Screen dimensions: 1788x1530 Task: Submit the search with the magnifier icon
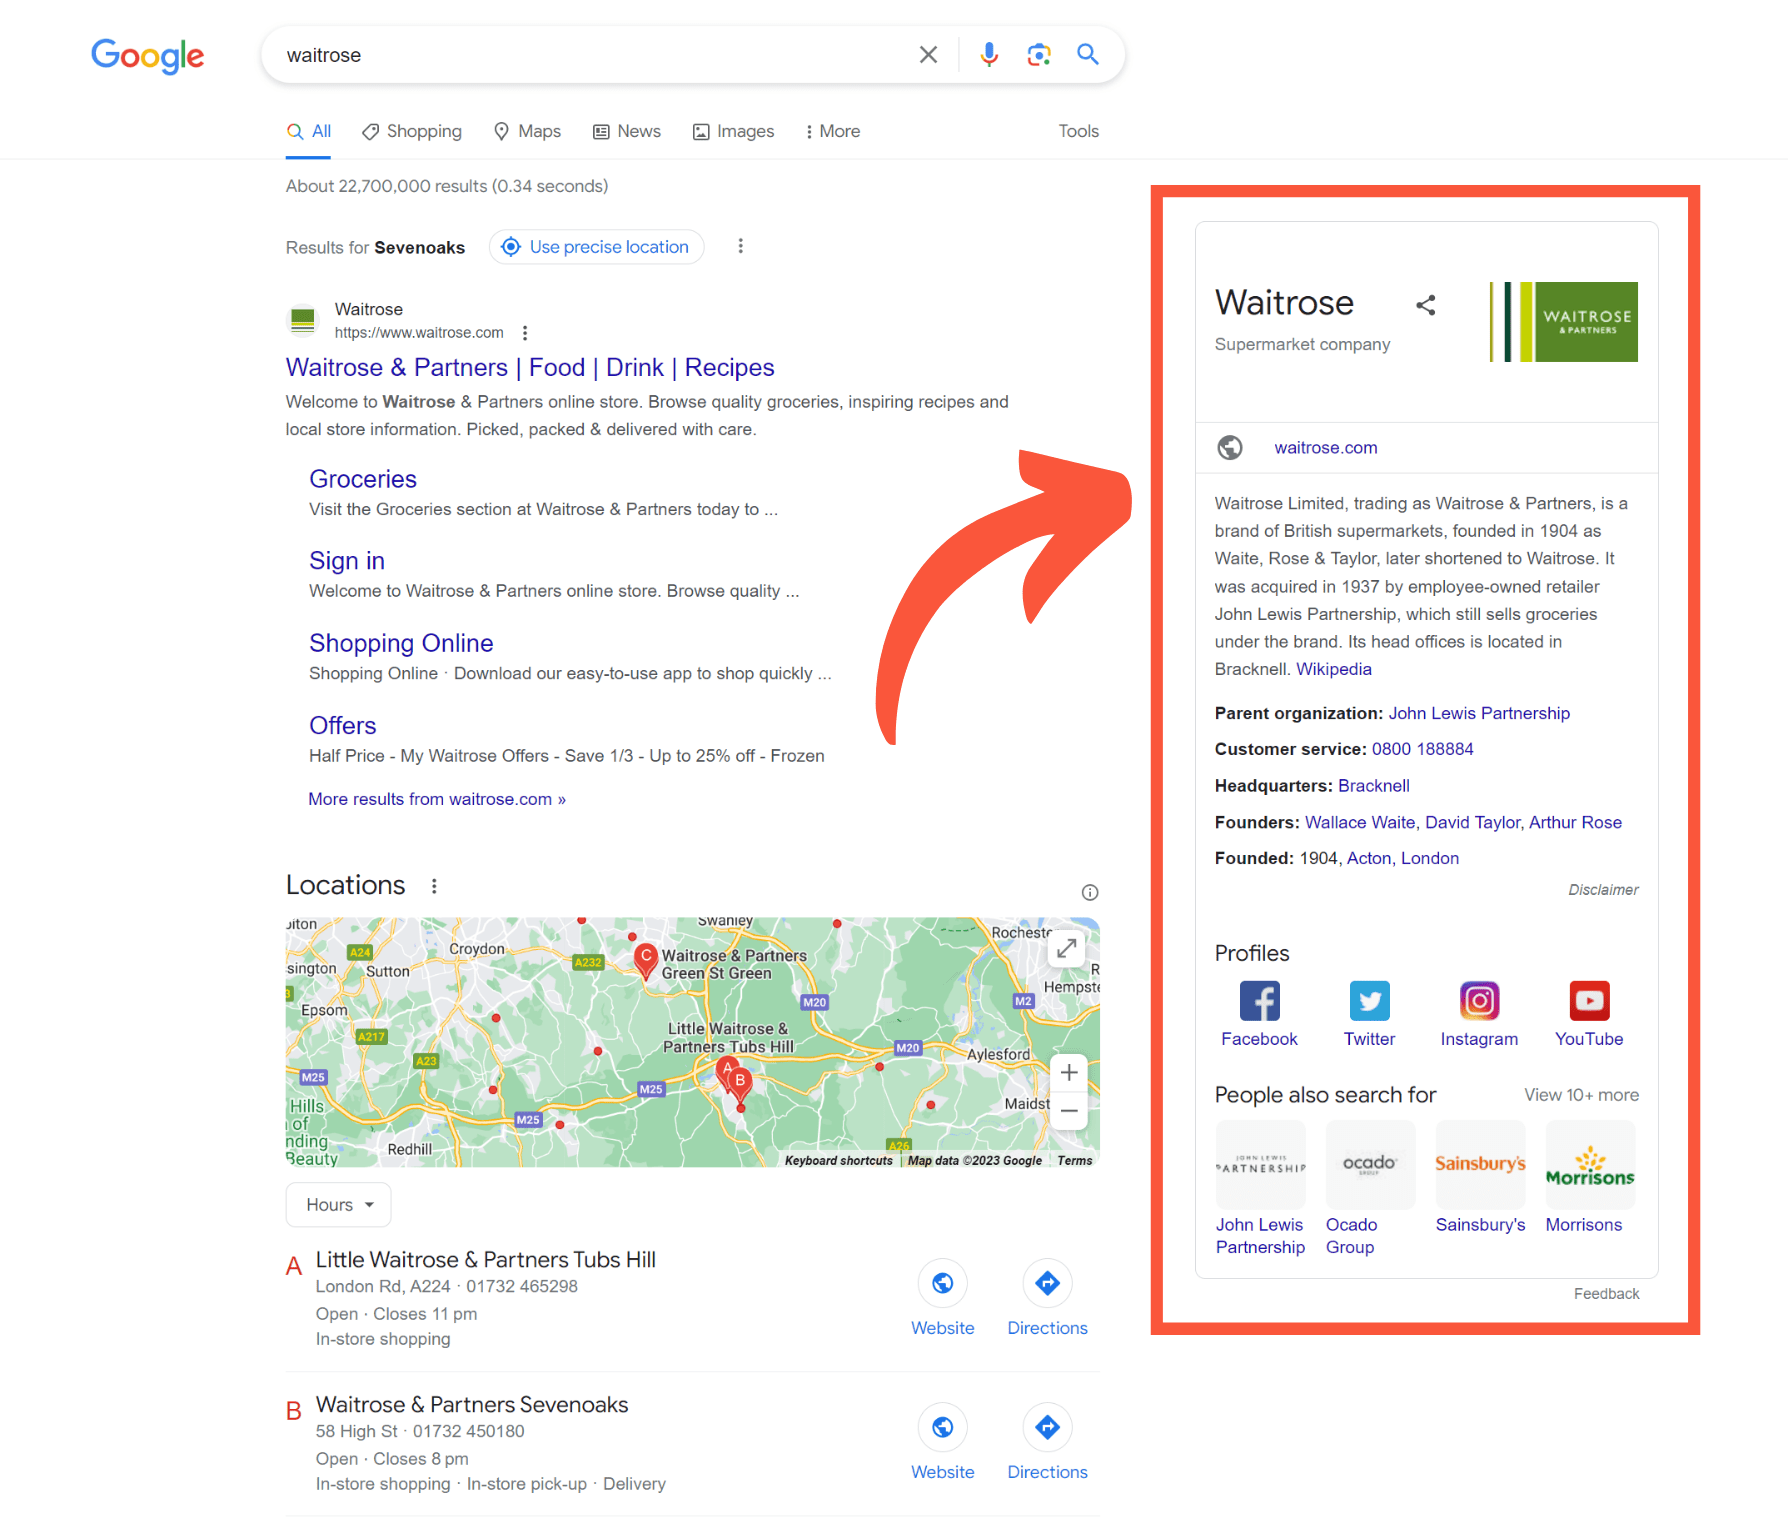(1088, 54)
